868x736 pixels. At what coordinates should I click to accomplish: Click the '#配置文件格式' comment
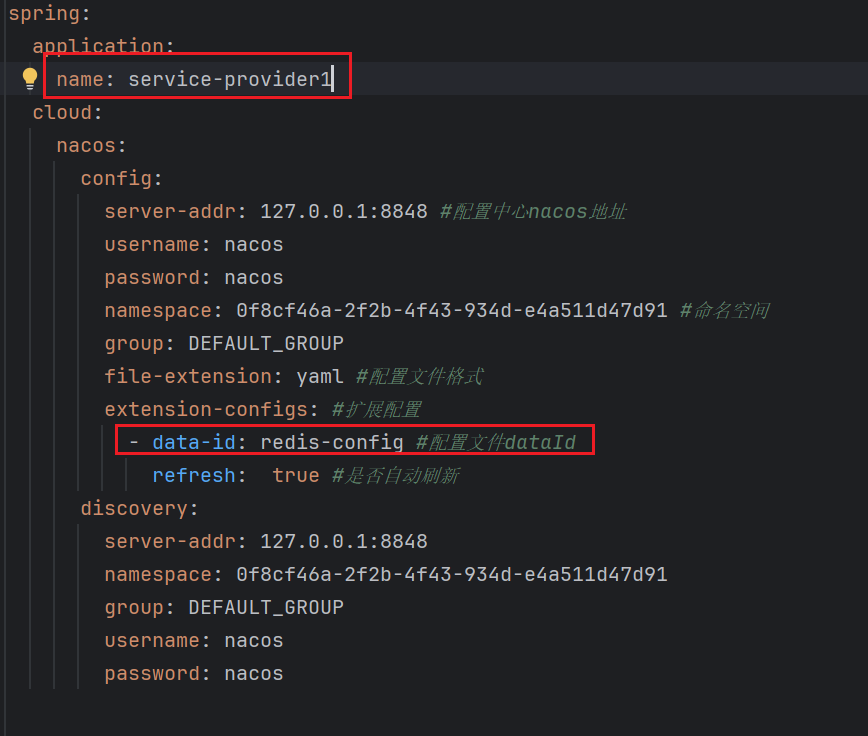point(420,377)
